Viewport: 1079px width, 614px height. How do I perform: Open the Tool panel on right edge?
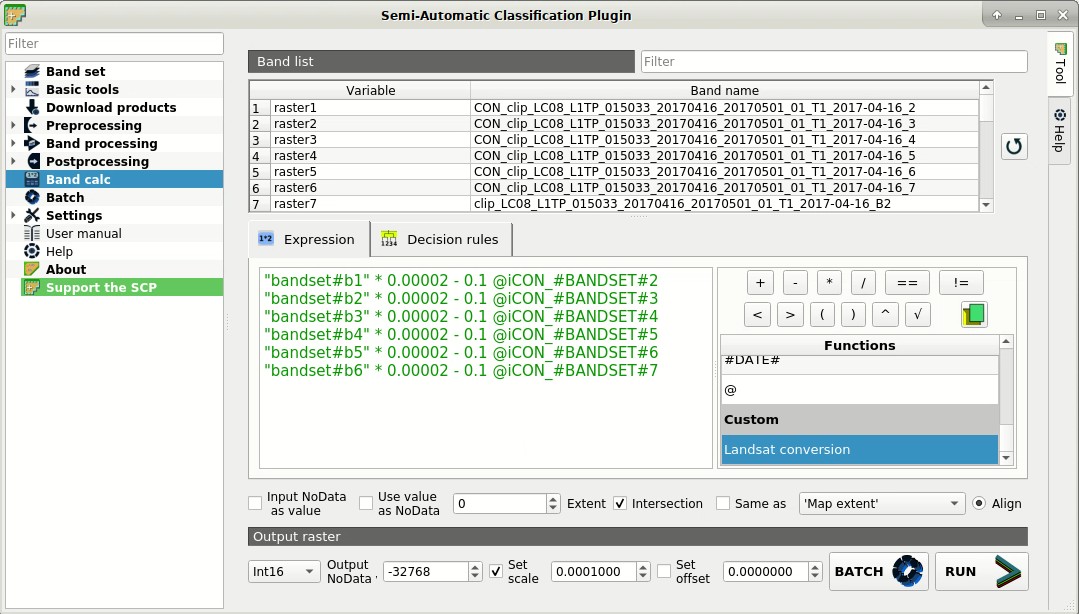[x=1060, y=65]
